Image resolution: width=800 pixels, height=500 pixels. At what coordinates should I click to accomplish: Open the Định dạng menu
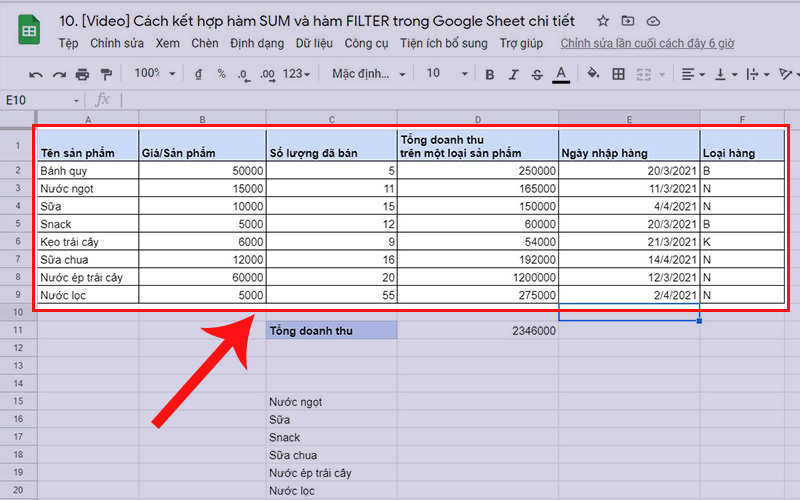point(257,43)
